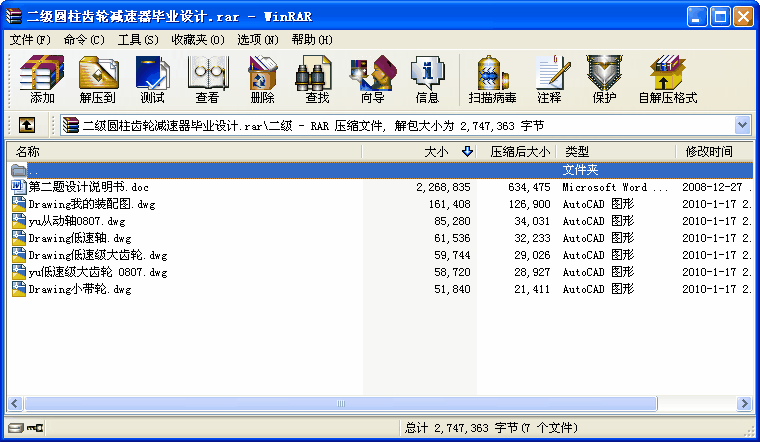Click the Word icon of 第二题设计说明书.doc

coord(18,187)
